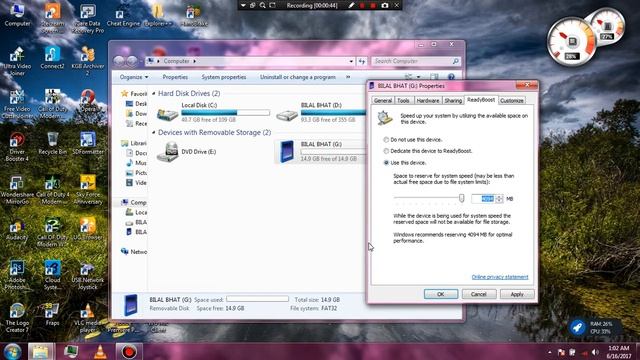Open the USB Network Joystick shortcut
The height and width of the screenshot is (360, 640).
[88, 275]
